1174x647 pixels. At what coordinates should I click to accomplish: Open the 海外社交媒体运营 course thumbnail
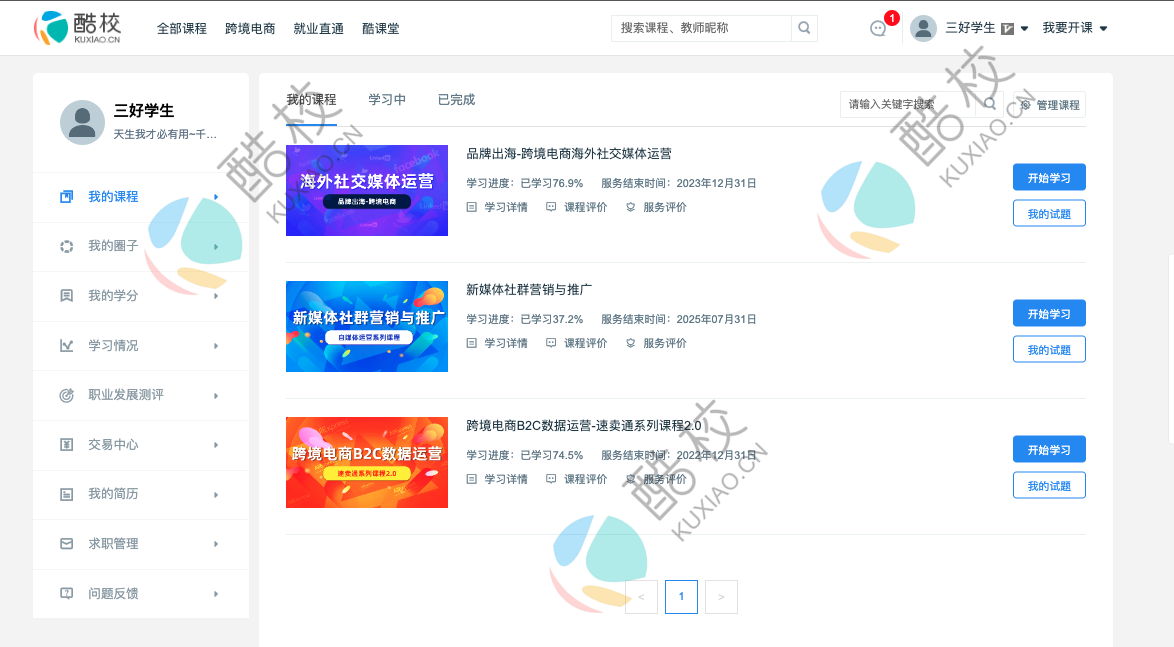coord(367,190)
